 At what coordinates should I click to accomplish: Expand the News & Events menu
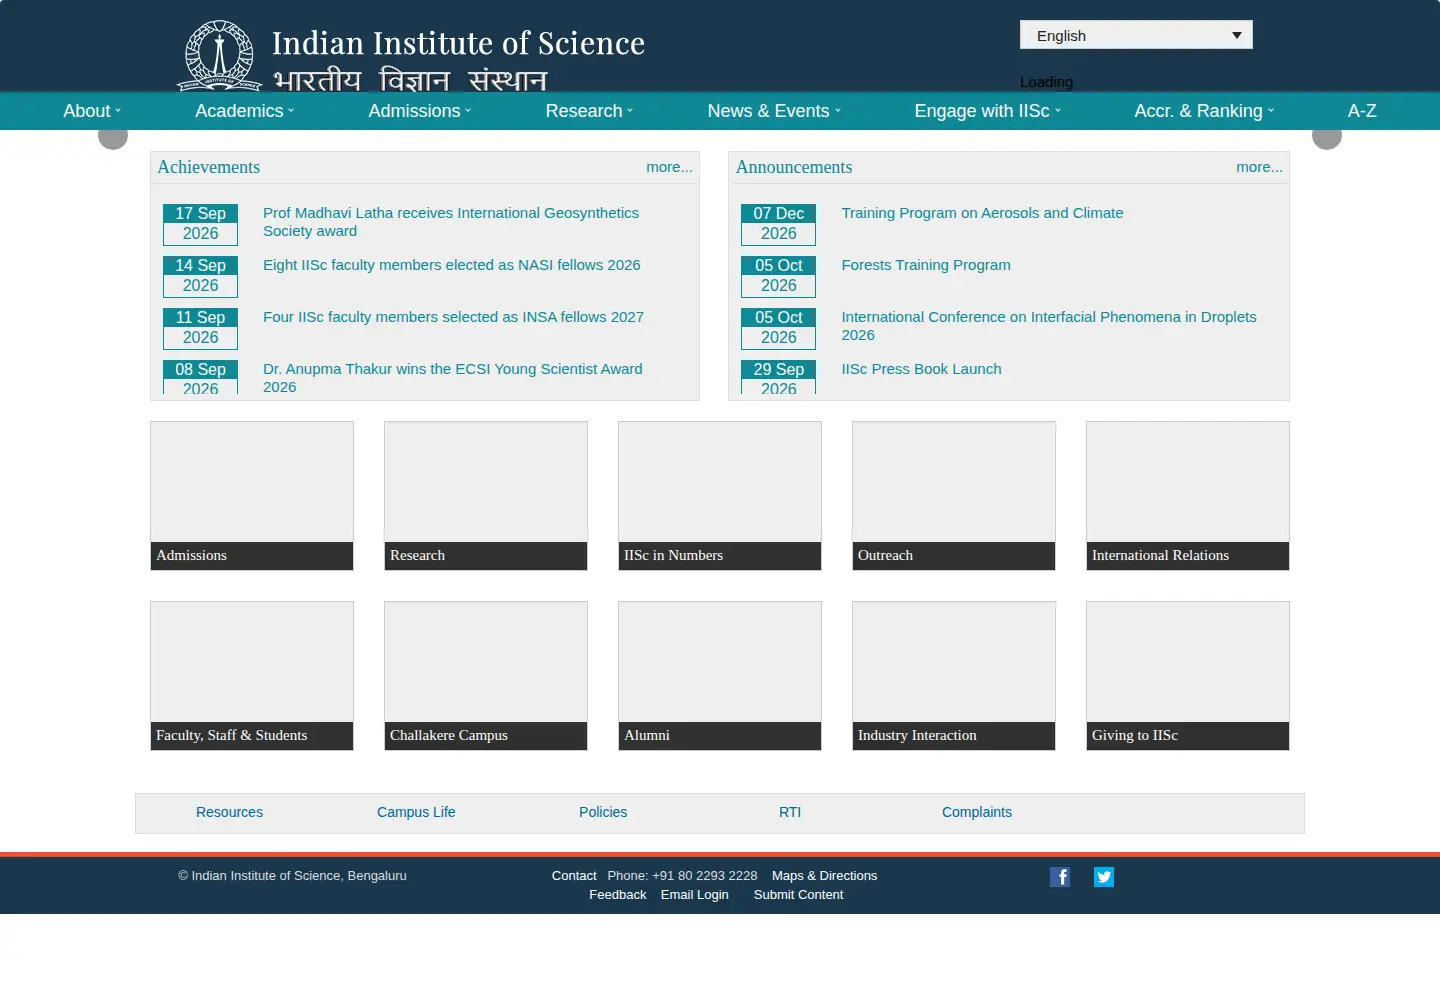point(775,111)
